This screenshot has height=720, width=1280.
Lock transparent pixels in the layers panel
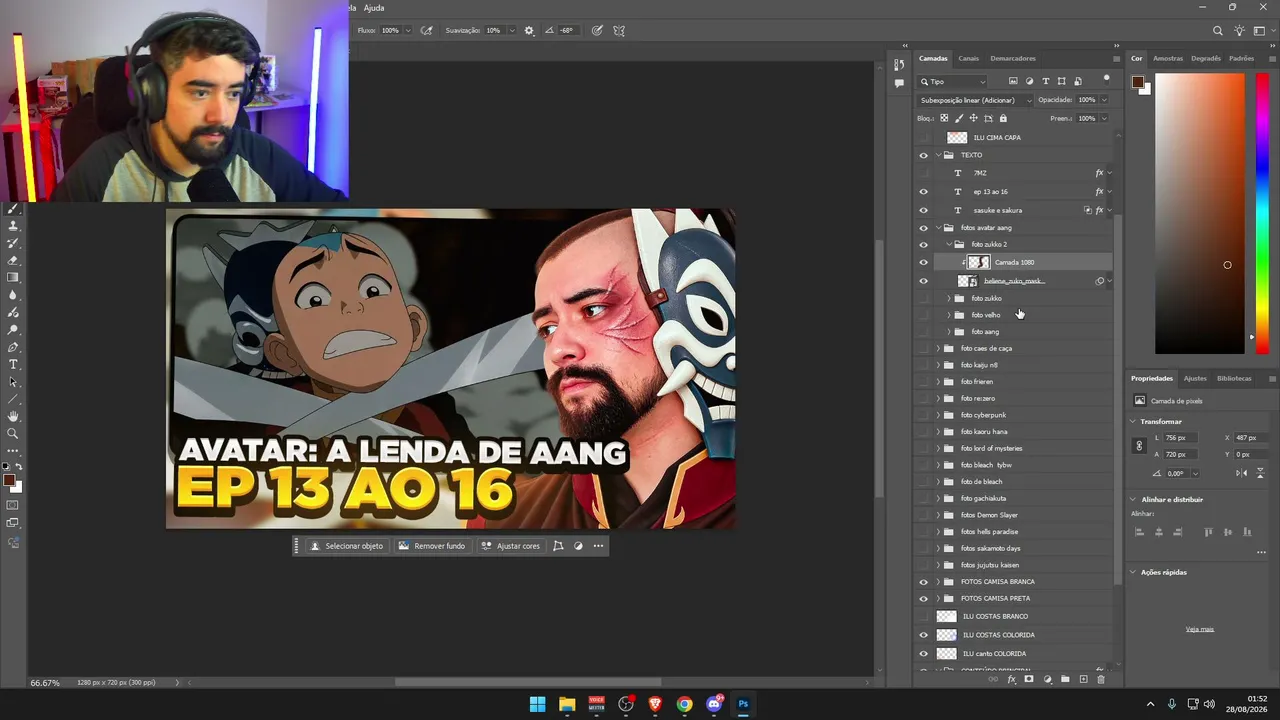(x=943, y=118)
